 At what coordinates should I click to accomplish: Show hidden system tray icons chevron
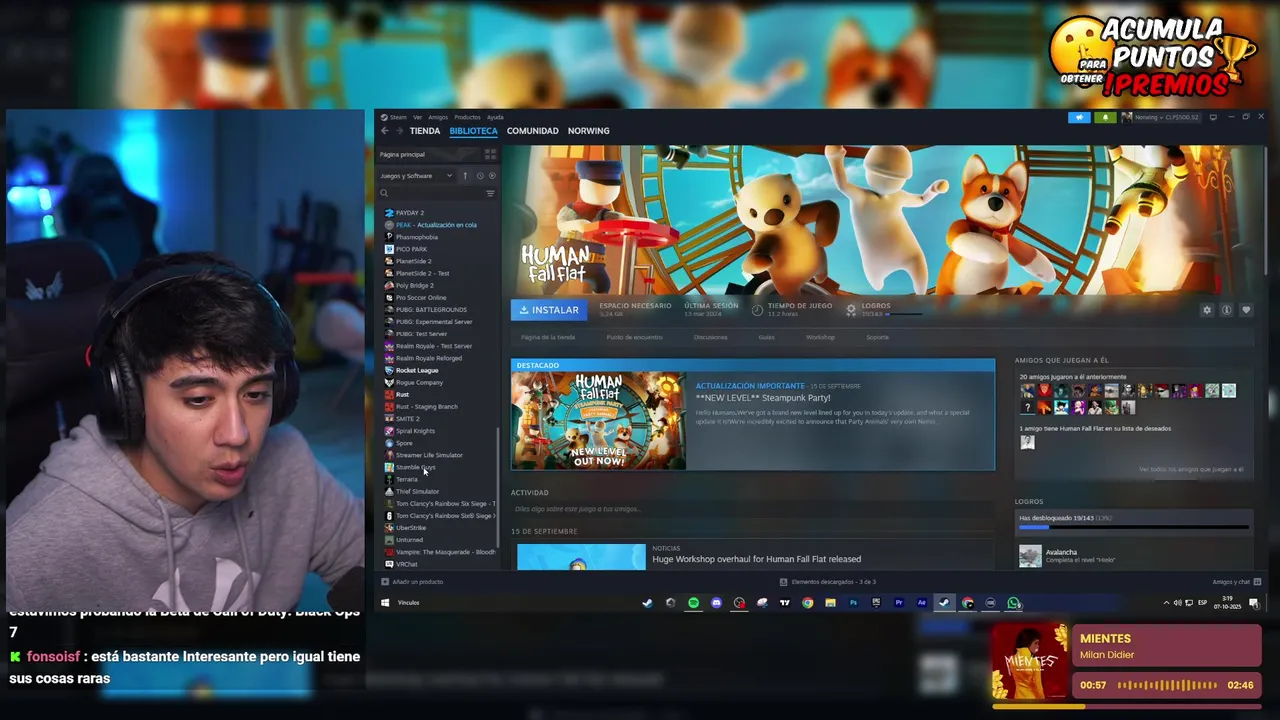(x=1166, y=603)
